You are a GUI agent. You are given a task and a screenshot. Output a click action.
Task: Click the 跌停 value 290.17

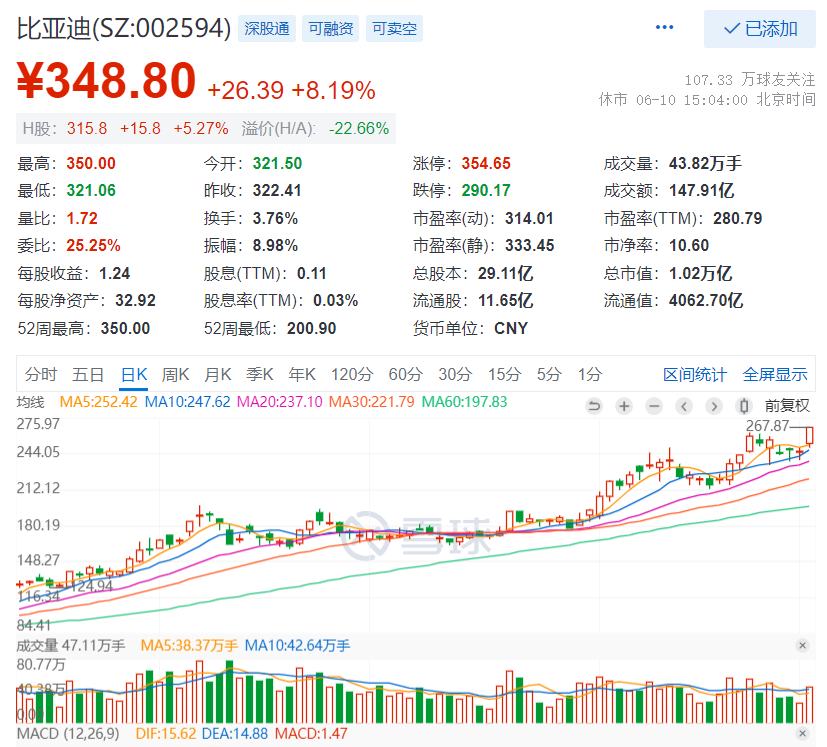point(486,190)
